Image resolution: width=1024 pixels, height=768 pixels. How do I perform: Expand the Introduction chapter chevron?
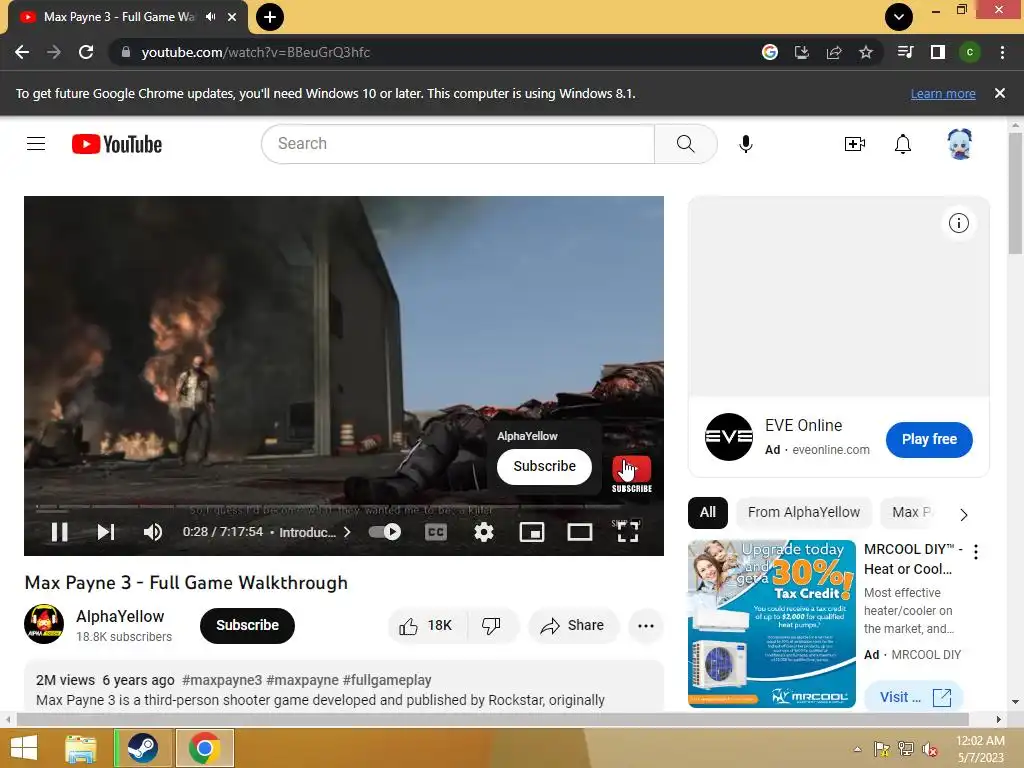click(x=347, y=532)
